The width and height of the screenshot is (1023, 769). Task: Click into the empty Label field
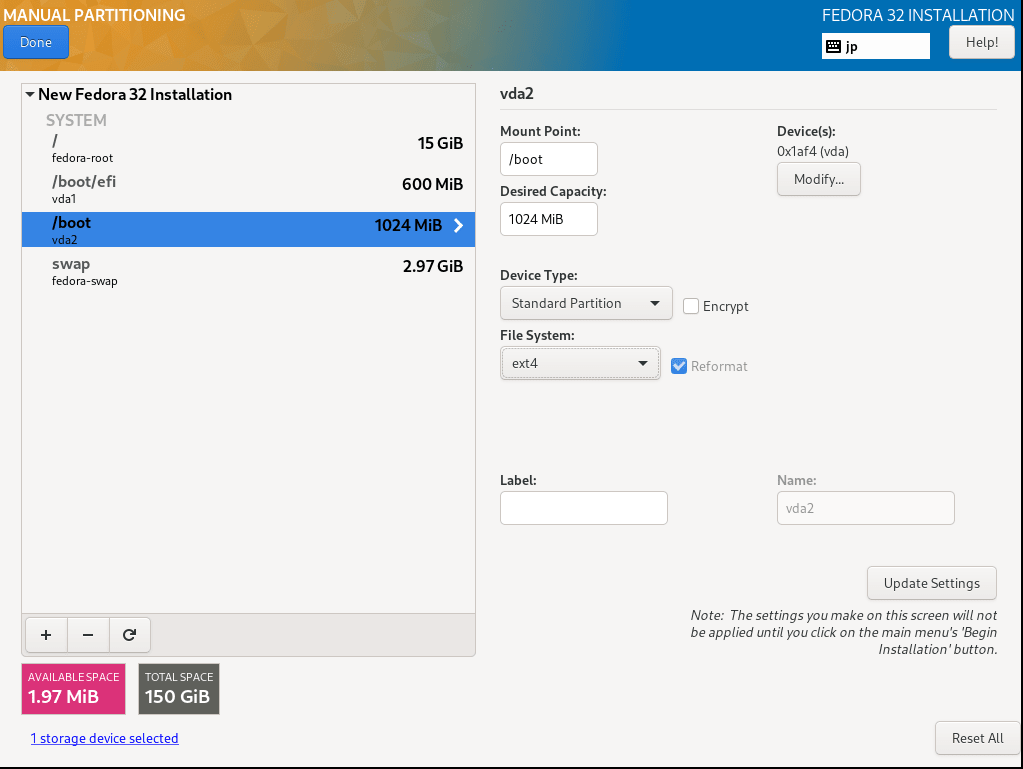tap(584, 508)
